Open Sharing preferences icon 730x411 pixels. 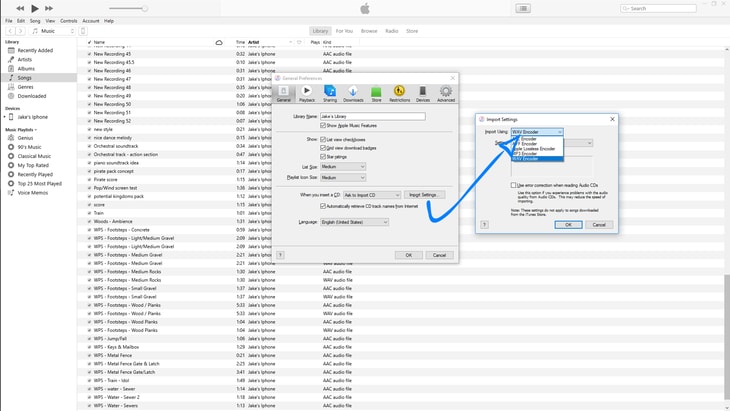click(x=330, y=93)
